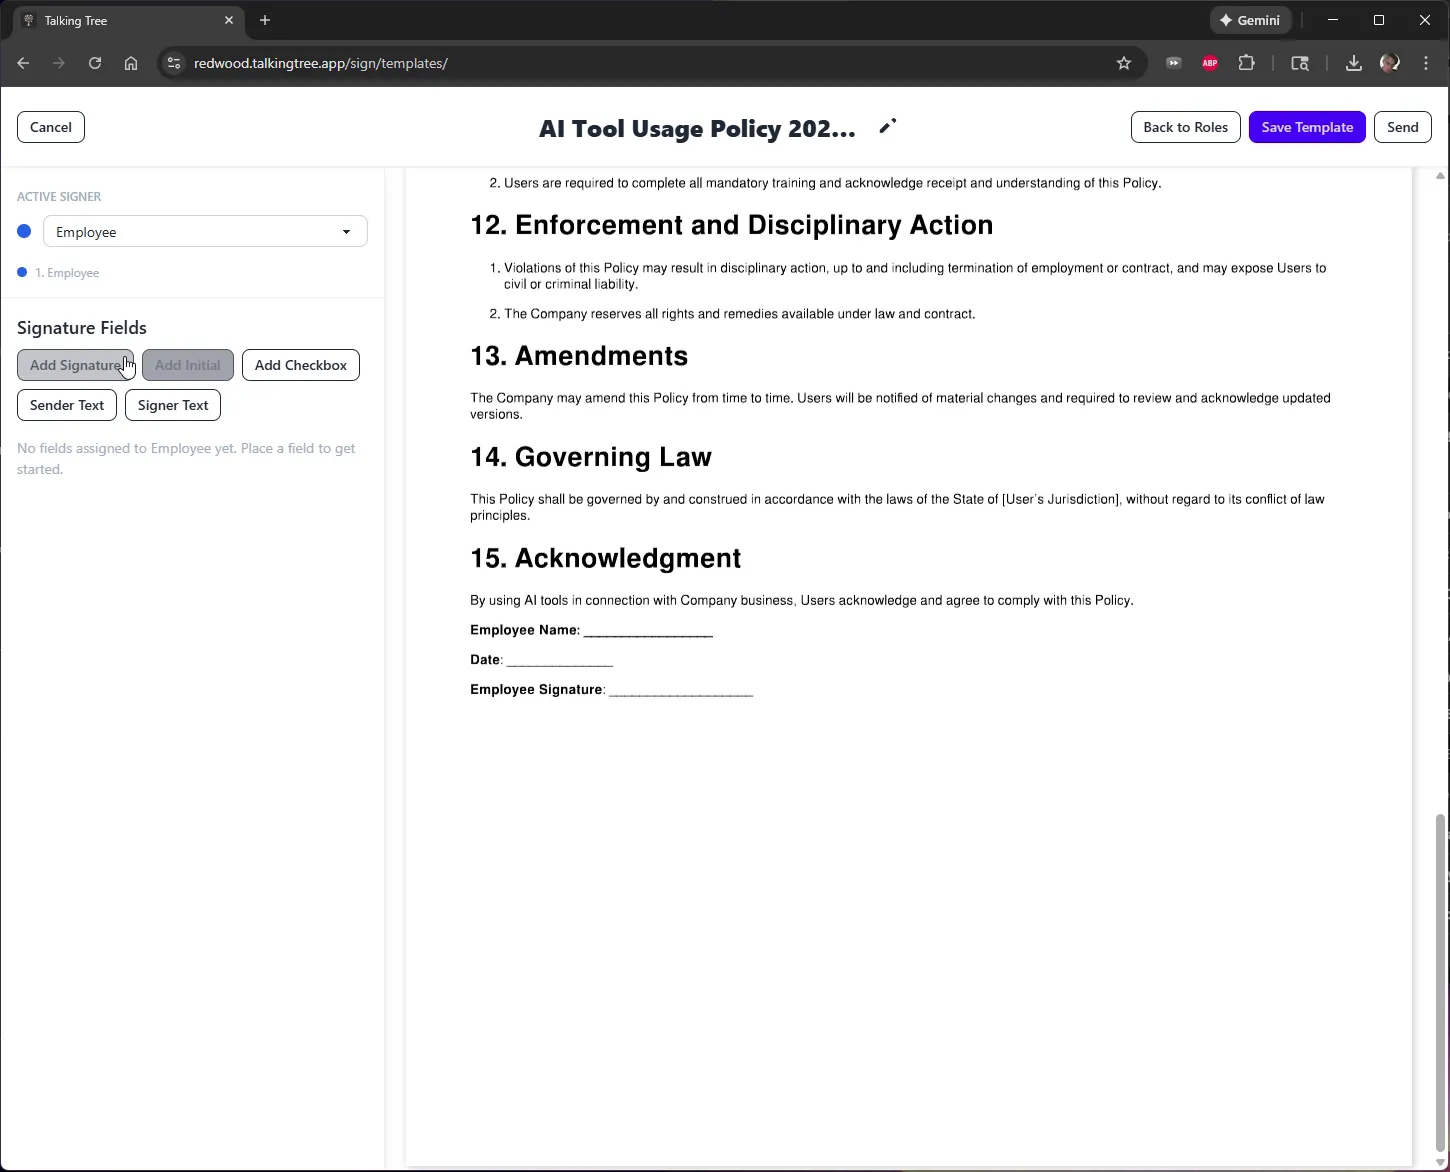Image resolution: width=1450 pixels, height=1172 pixels.
Task: Open the browser downloads icon
Action: point(1353,63)
